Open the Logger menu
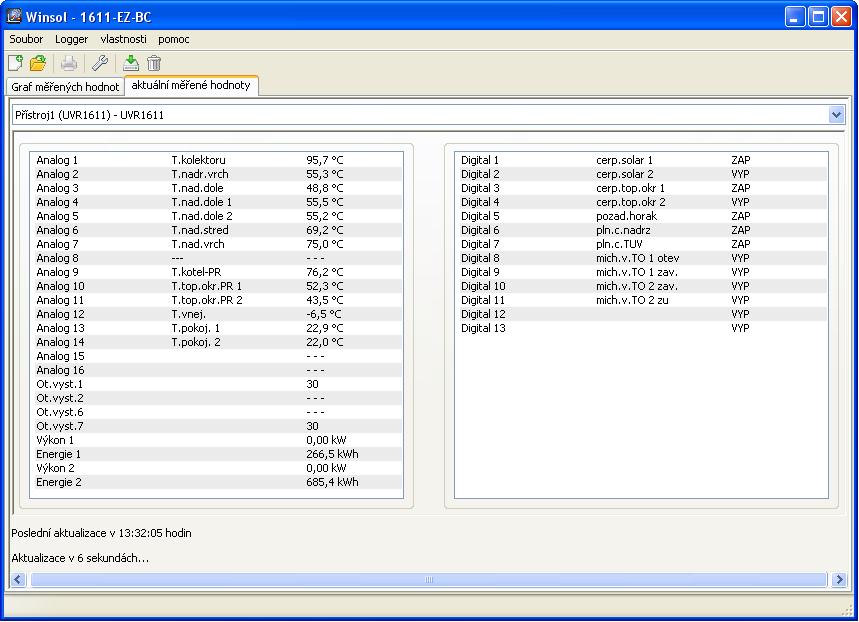 71,39
